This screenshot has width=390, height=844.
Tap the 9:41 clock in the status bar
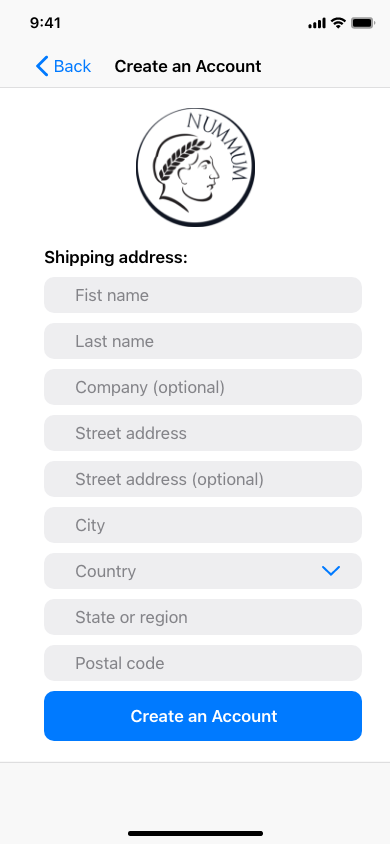point(46,23)
